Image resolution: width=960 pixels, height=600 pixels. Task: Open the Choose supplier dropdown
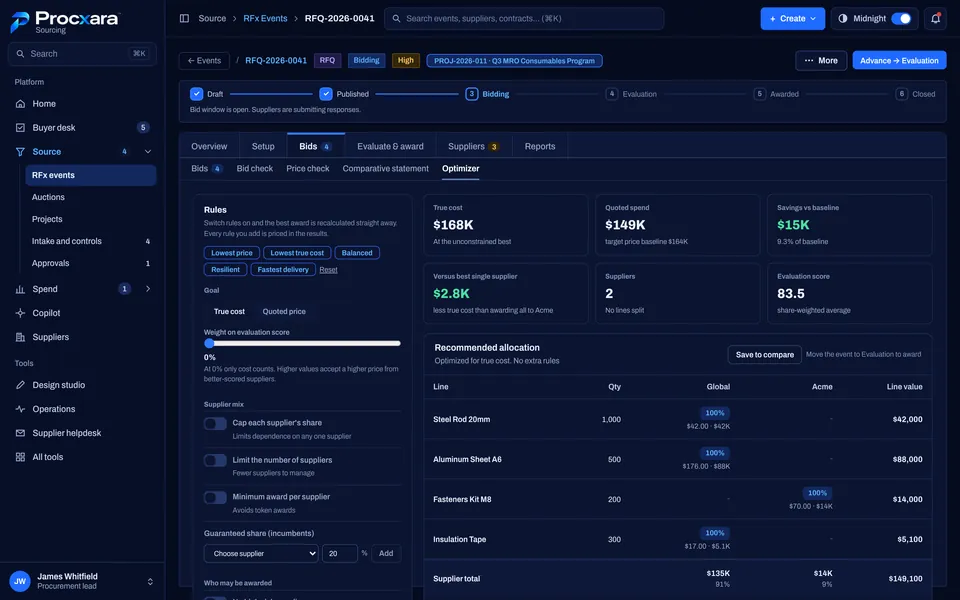261,553
